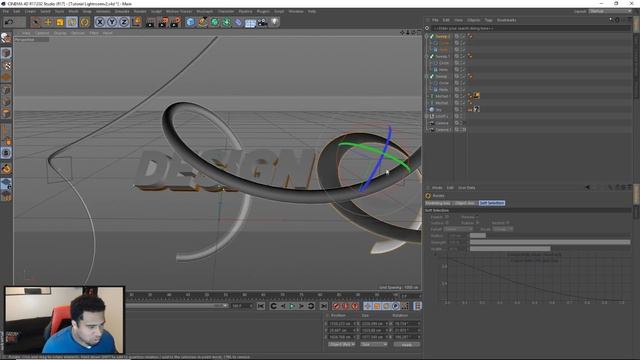Screen dimensions: 640x360
Task: Click Render View icon
Action: click(x=151, y=22)
